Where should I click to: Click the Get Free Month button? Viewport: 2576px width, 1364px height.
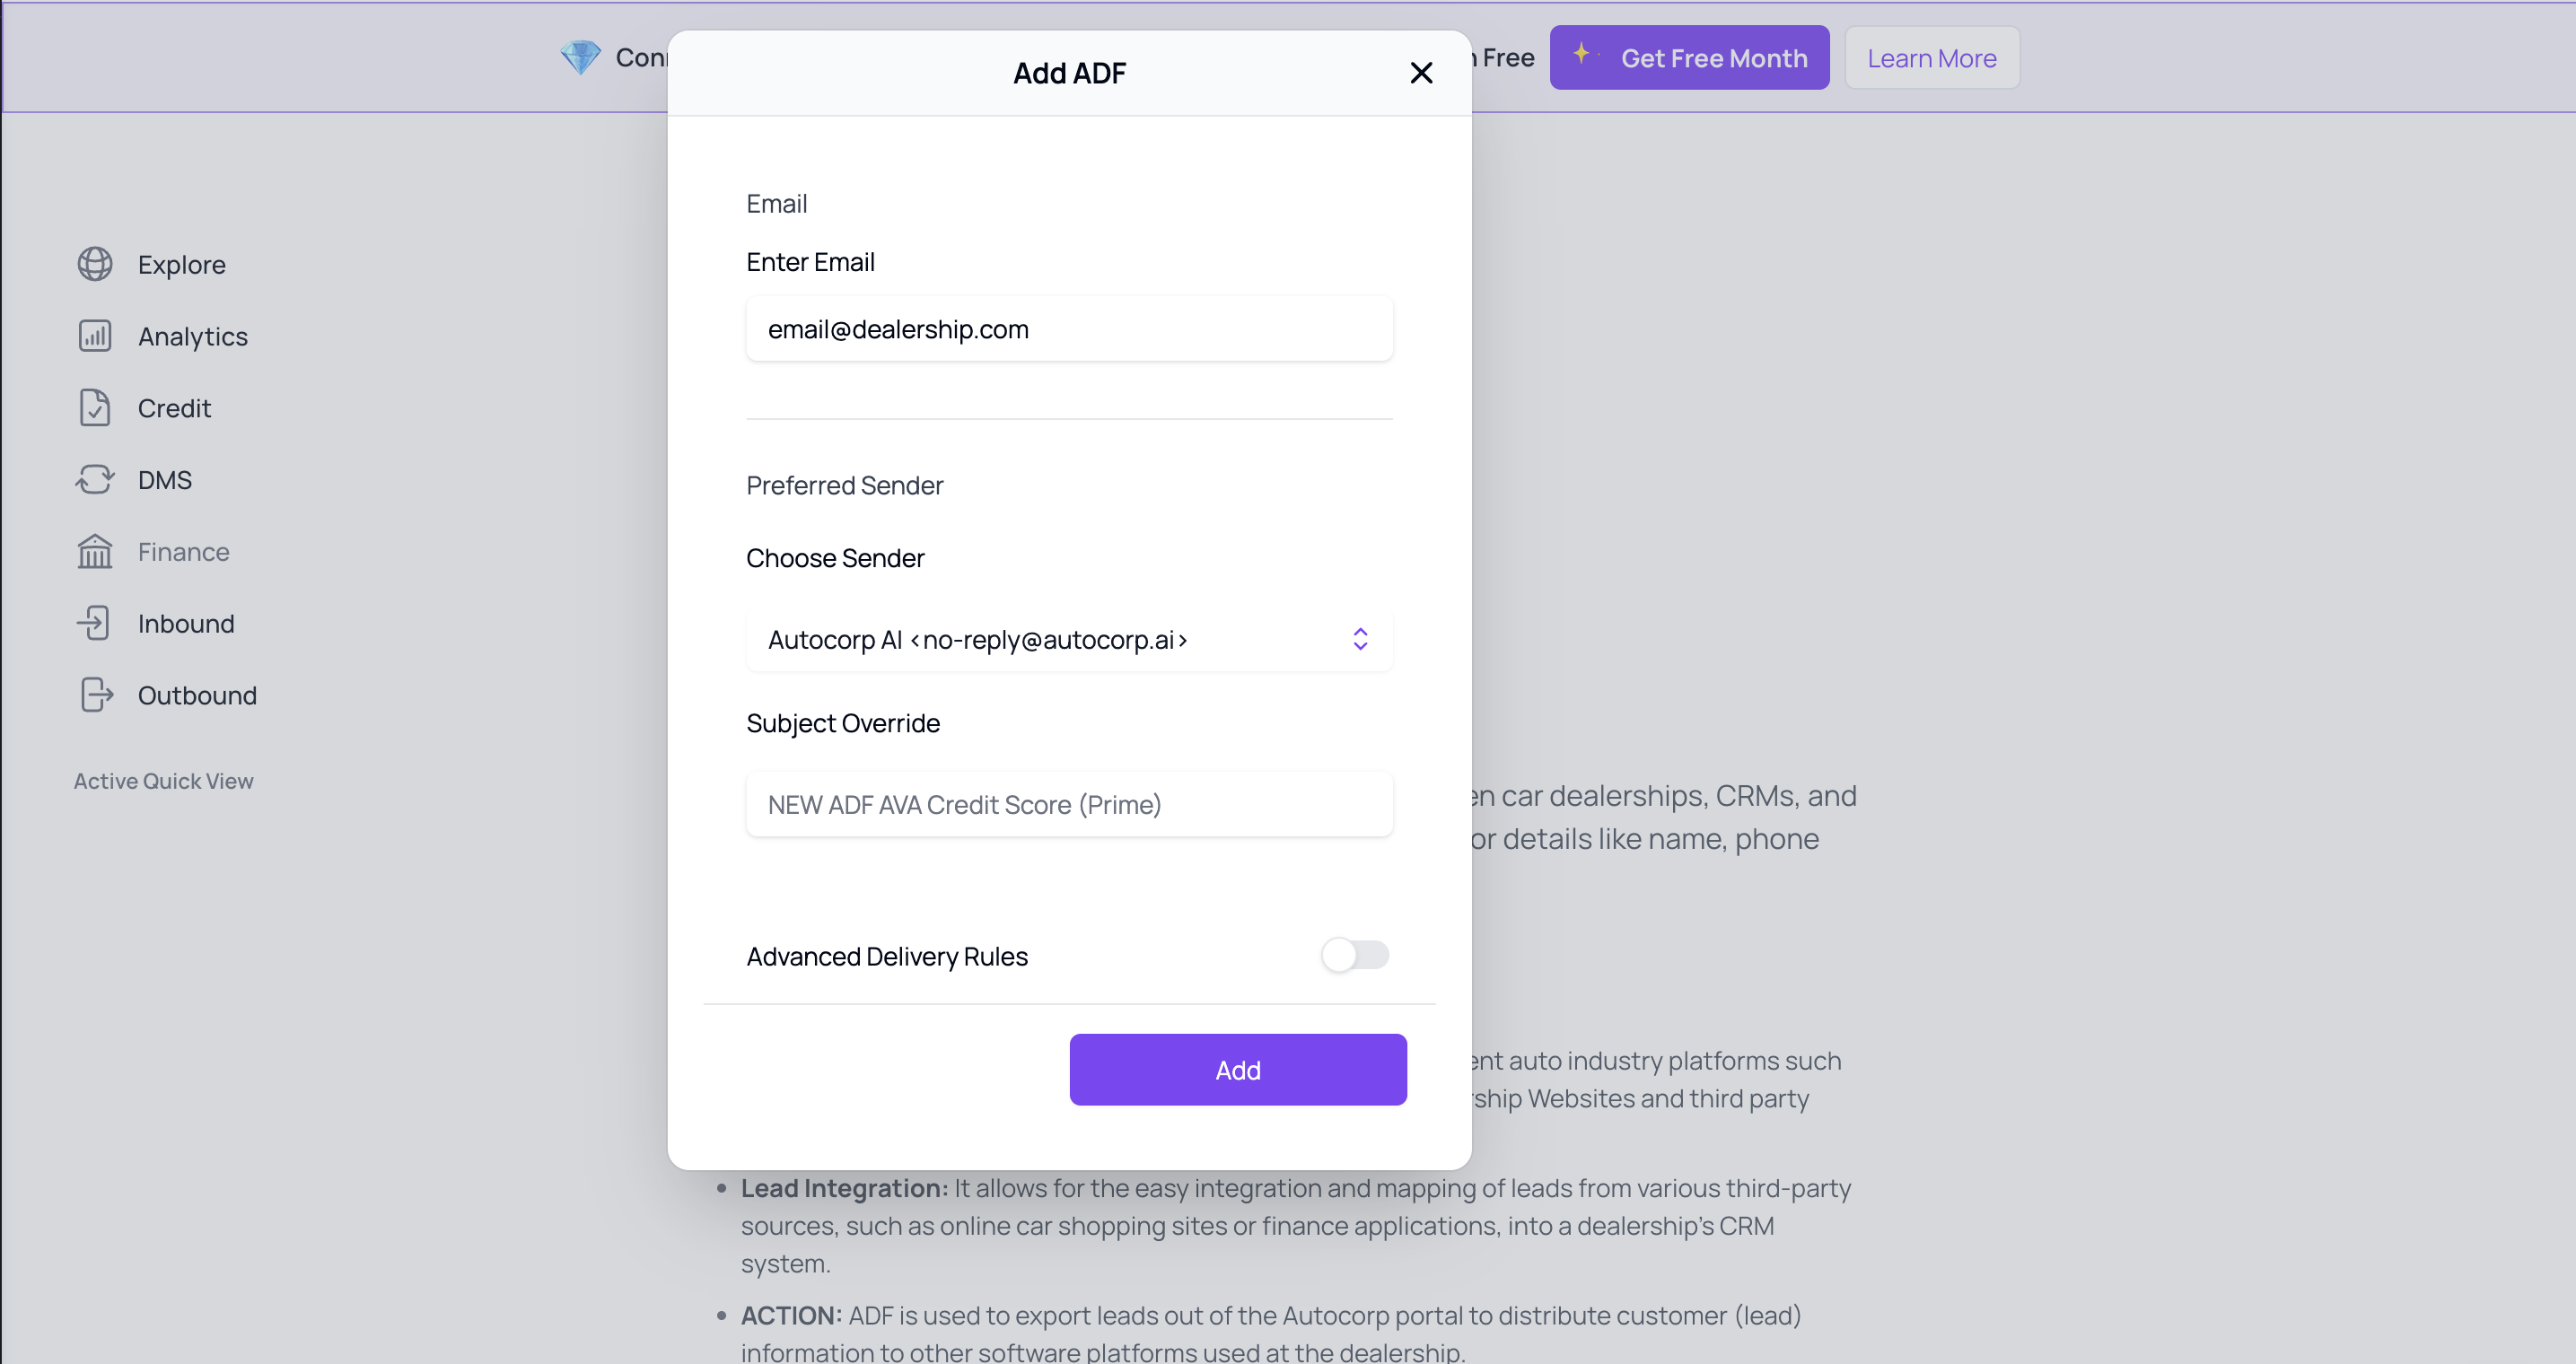coord(1689,58)
